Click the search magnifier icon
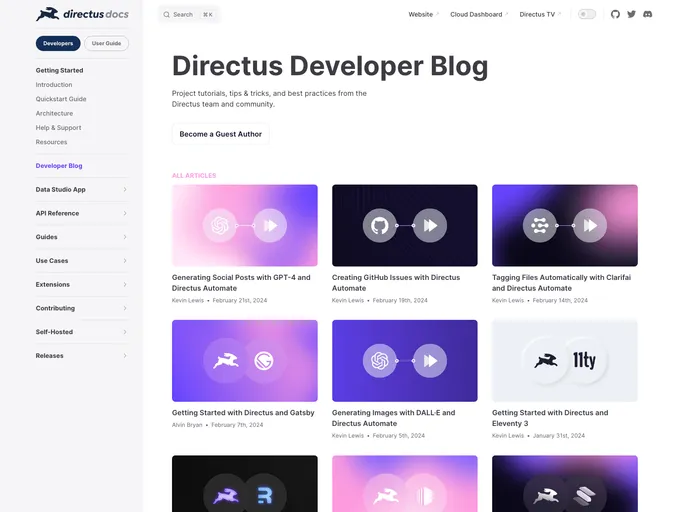The height and width of the screenshot is (512, 688). (166, 14)
